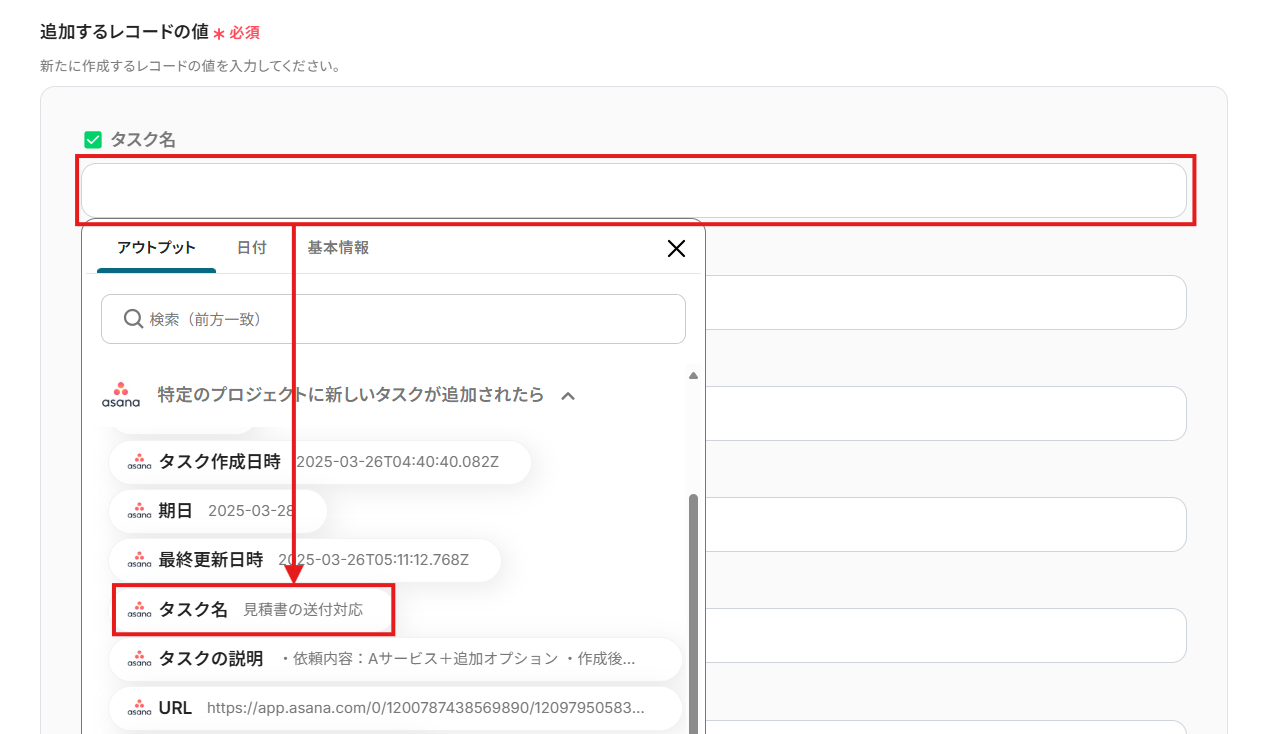
Task: Click the output list scrollbar thumb
Action: pos(693,613)
